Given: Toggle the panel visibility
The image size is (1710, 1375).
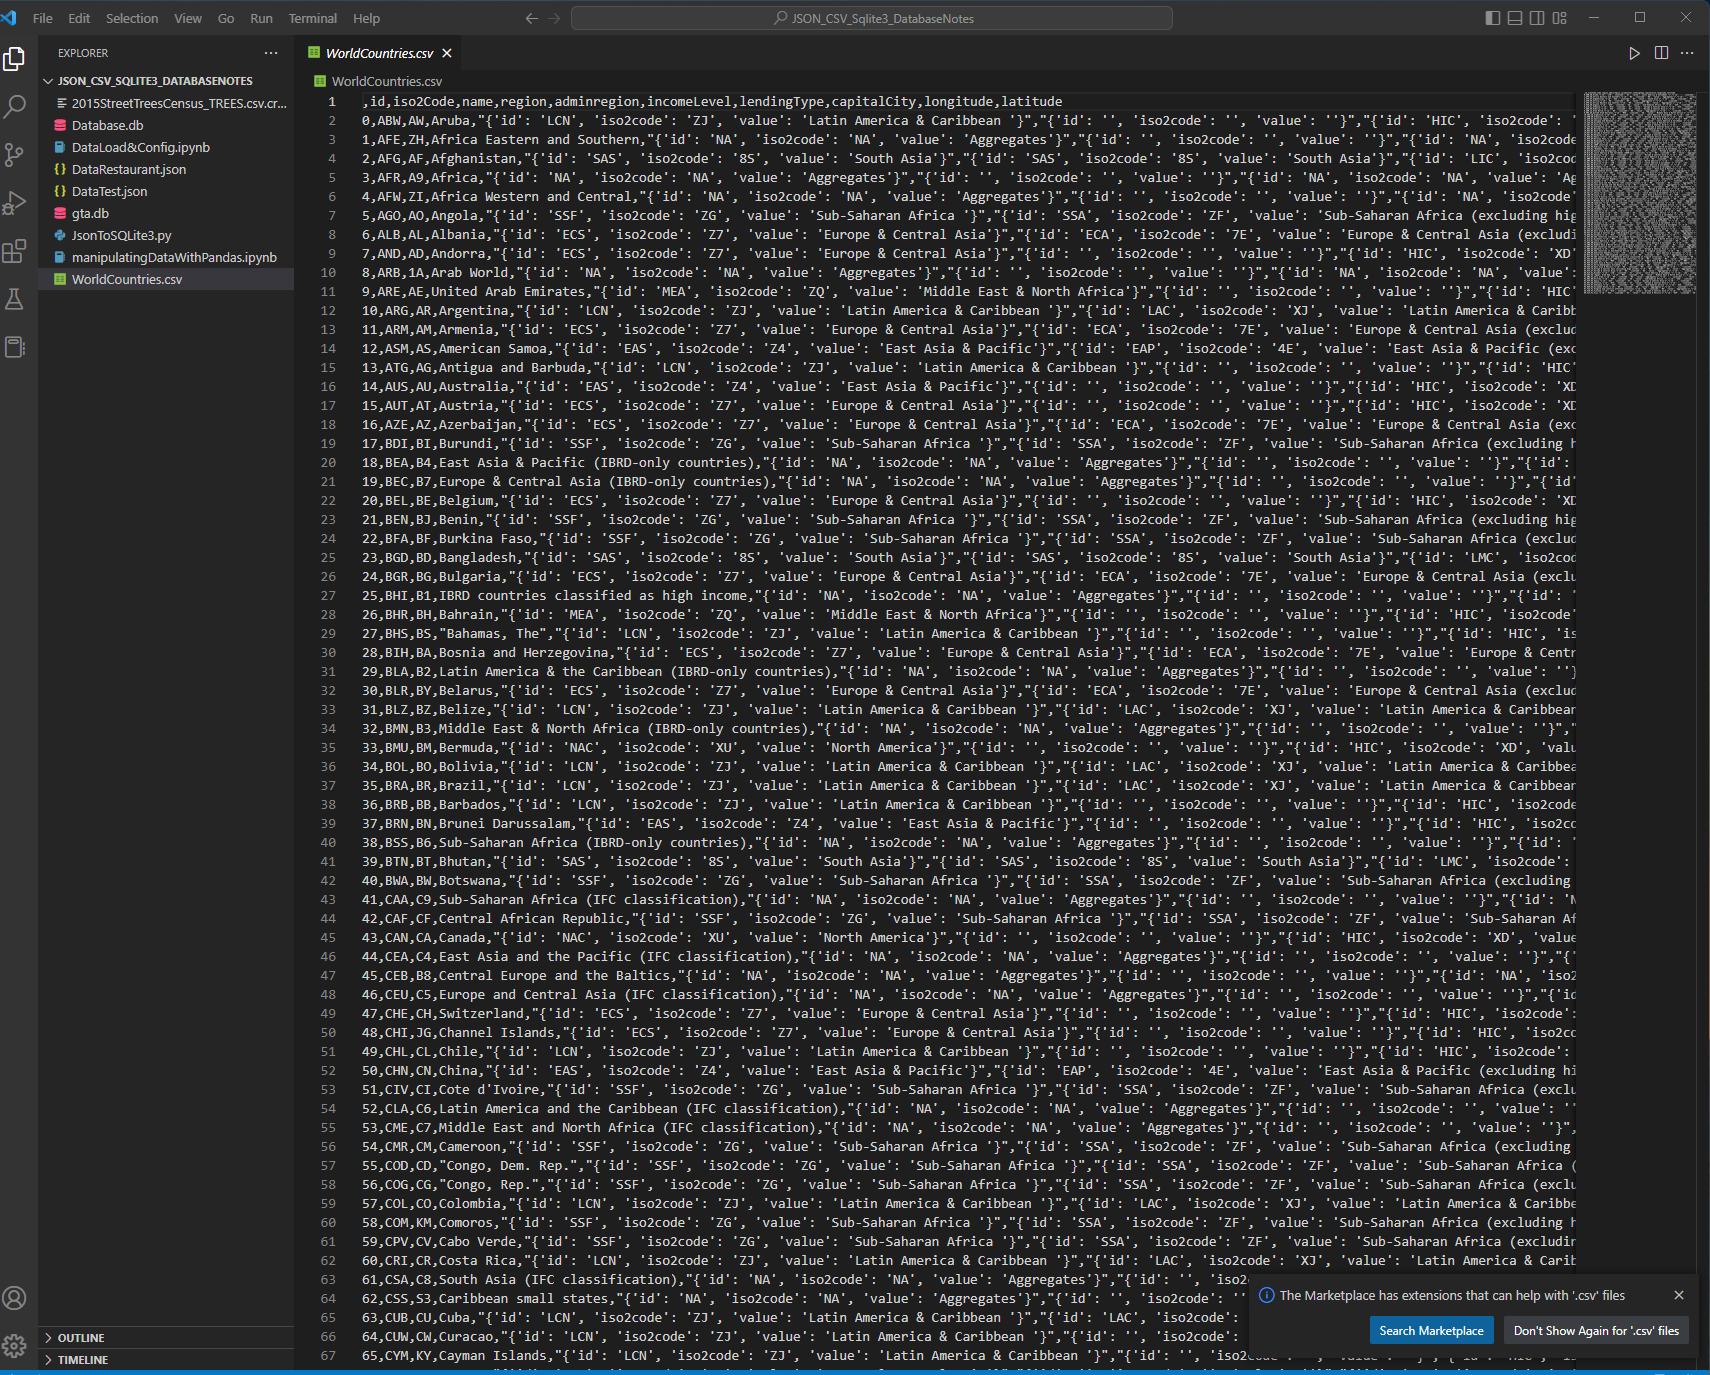Looking at the screenshot, I should pyautogui.click(x=1513, y=17).
